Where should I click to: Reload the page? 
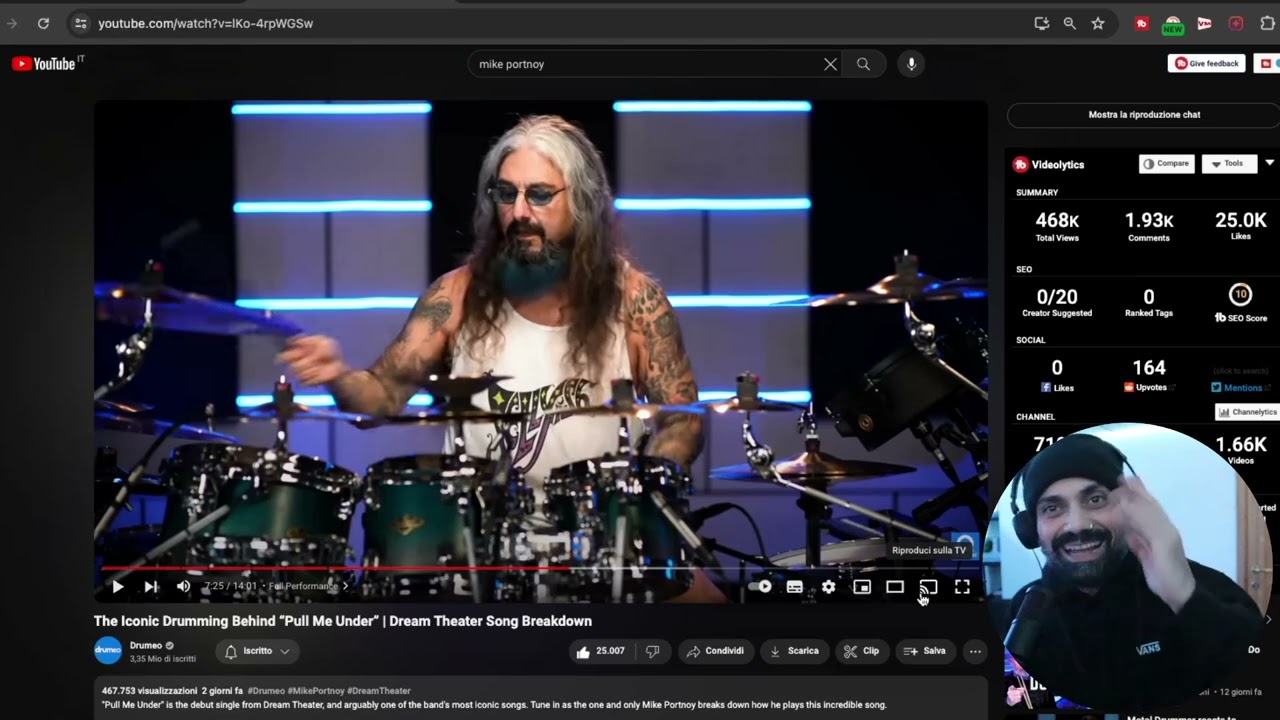(43, 23)
